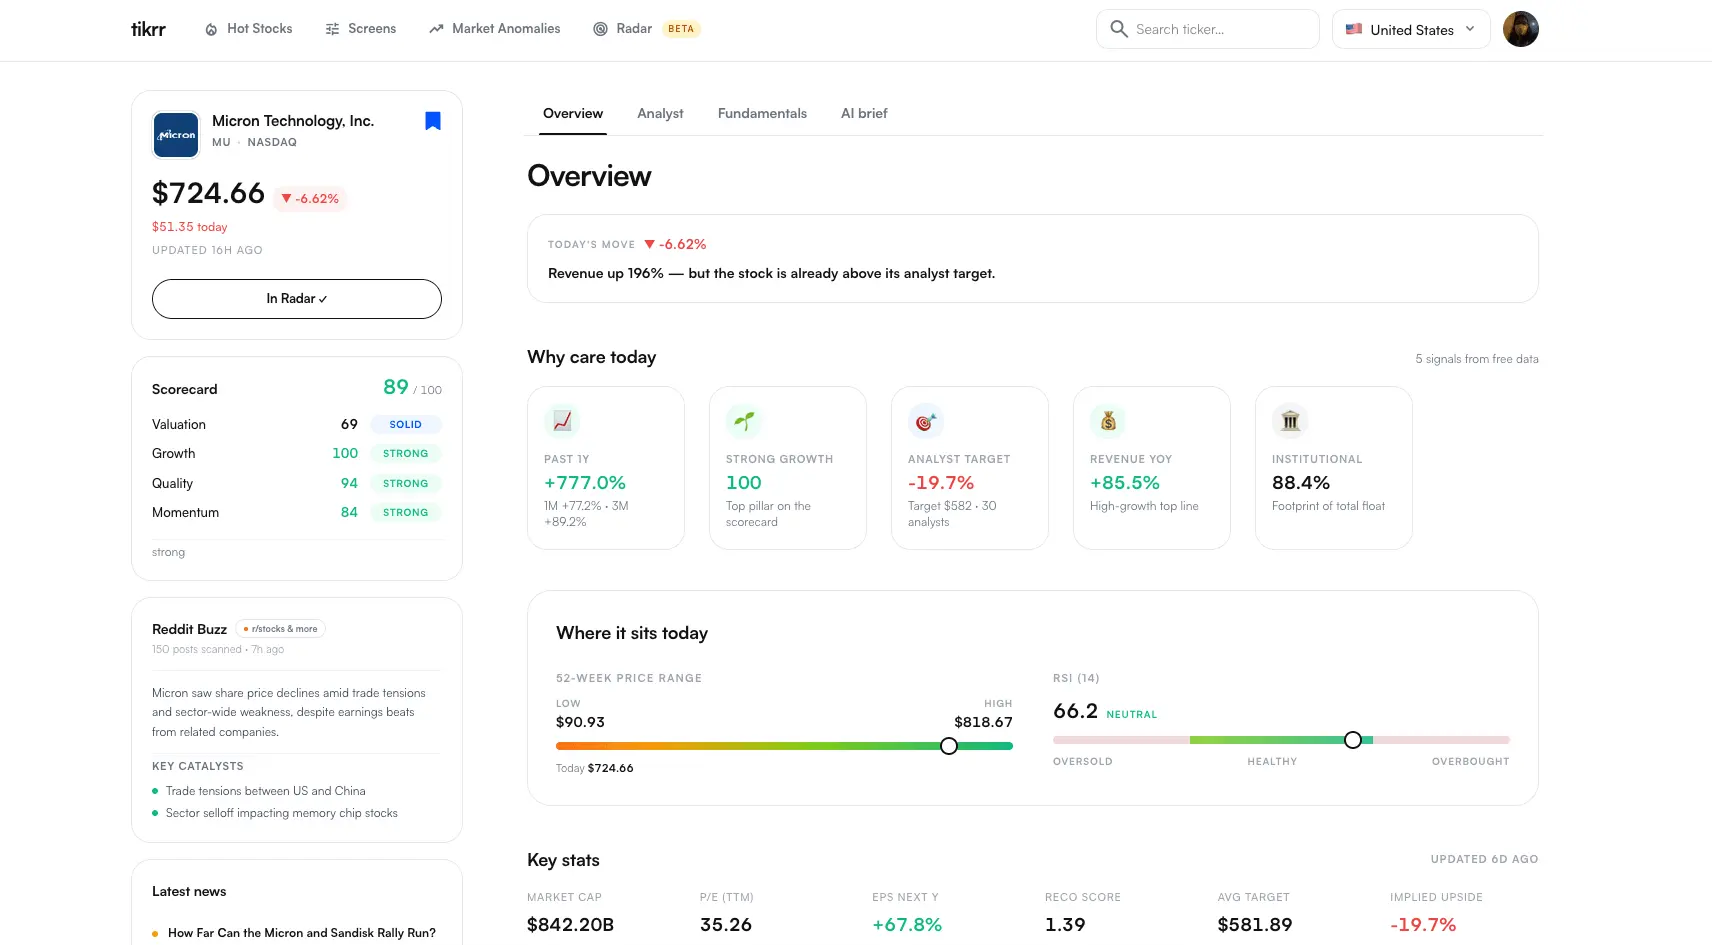This screenshot has height=945, width=1712.
Task: Click the 52-week high $818.67 value
Action: (983, 722)
